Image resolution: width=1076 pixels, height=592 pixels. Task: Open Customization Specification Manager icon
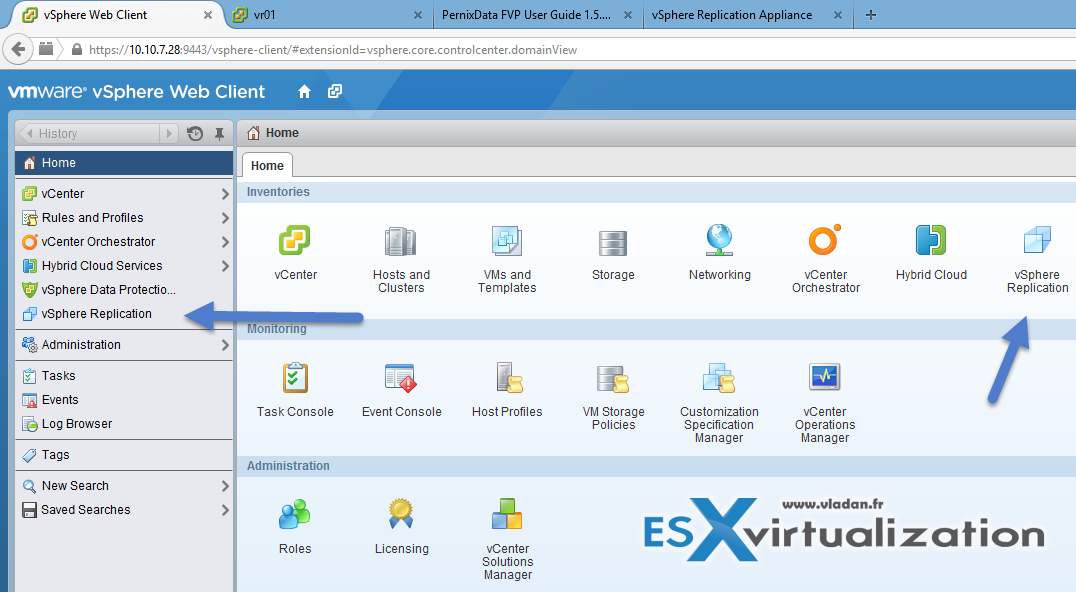(719, 378)
